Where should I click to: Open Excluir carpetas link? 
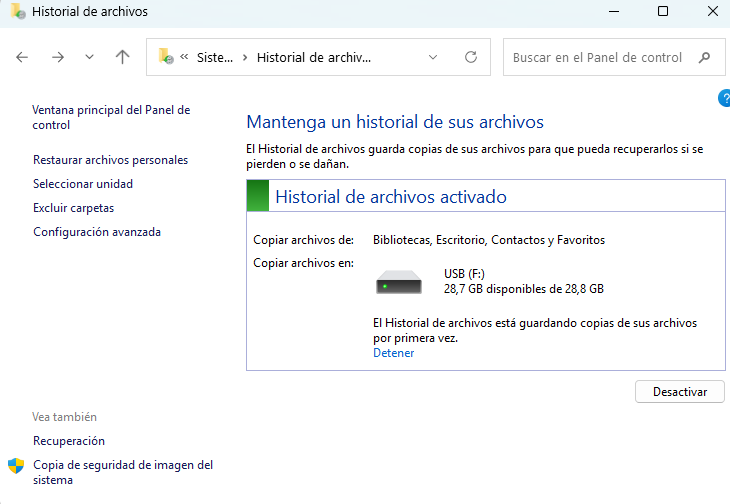[x=74, y=208]
